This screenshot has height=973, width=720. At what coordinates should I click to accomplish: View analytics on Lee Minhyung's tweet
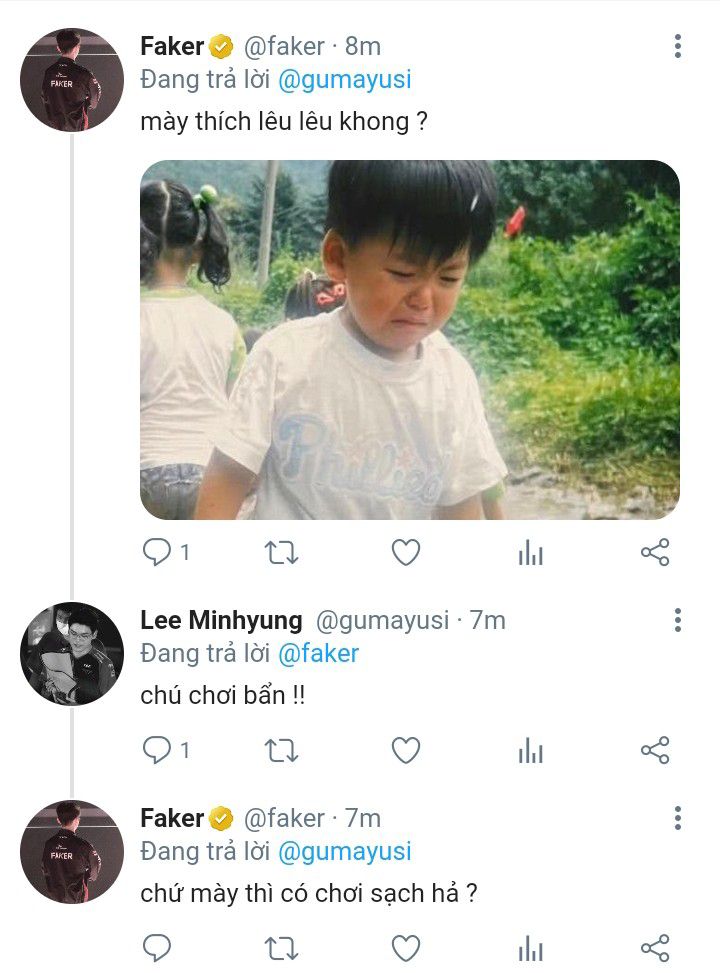point(530,750)
